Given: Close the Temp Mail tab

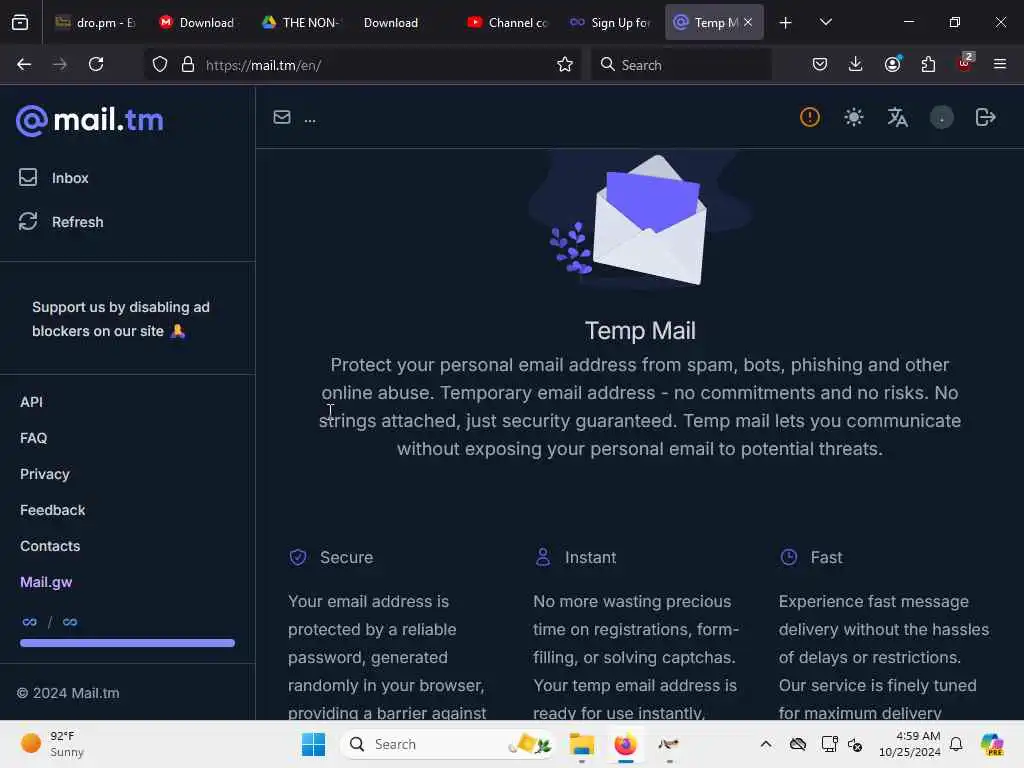Looking at the screenshot, I should [x=748, y=23].
